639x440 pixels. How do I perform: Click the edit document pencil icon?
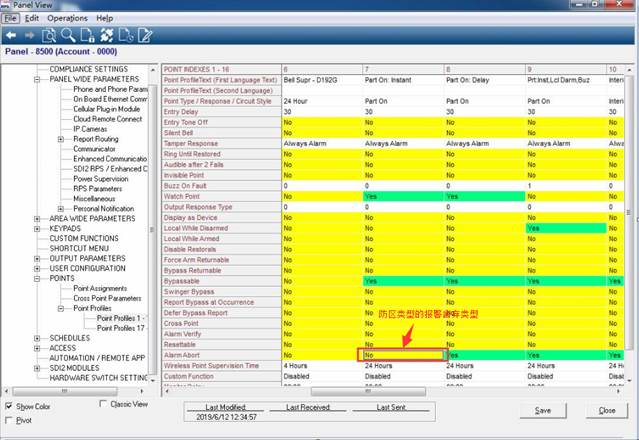(x=145, y=35)
